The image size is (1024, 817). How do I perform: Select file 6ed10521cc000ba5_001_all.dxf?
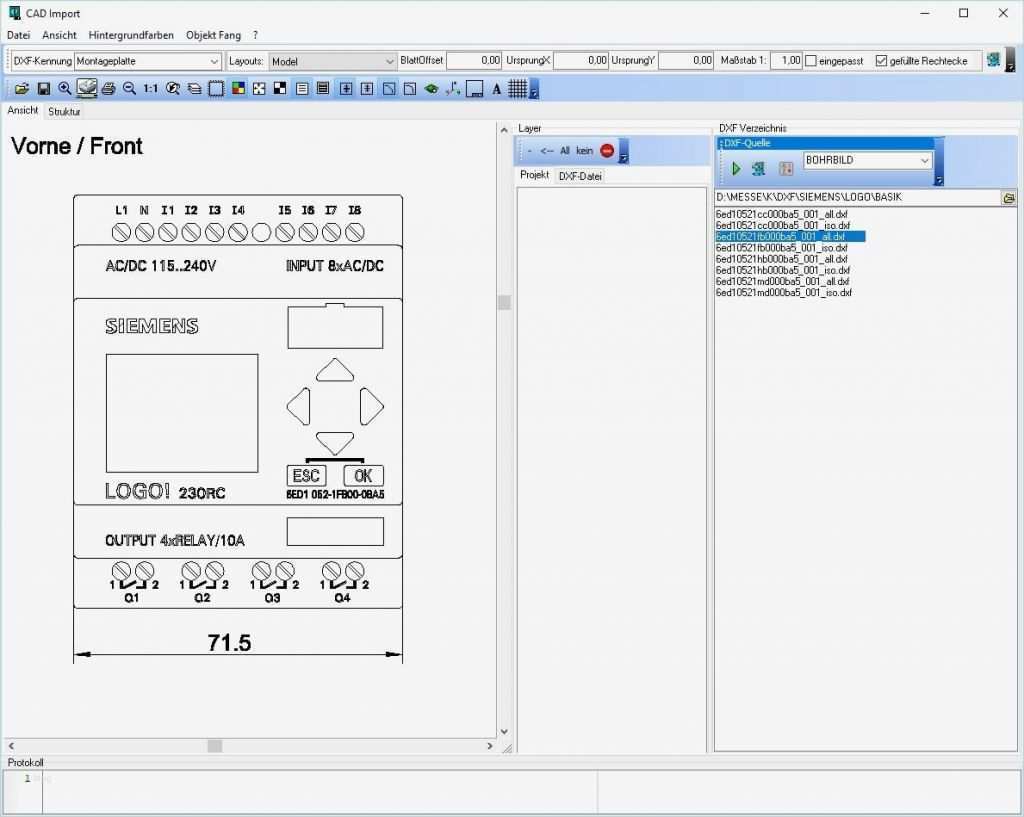click(x=782, y=214)
